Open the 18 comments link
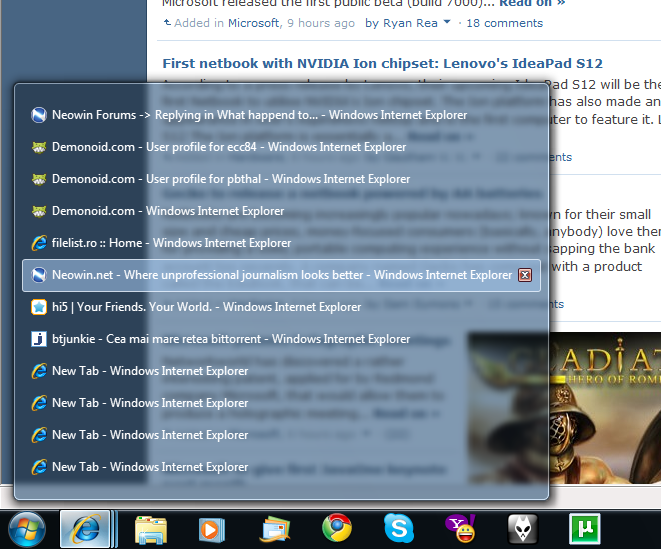Screen dimensions: 661x549 504,23
